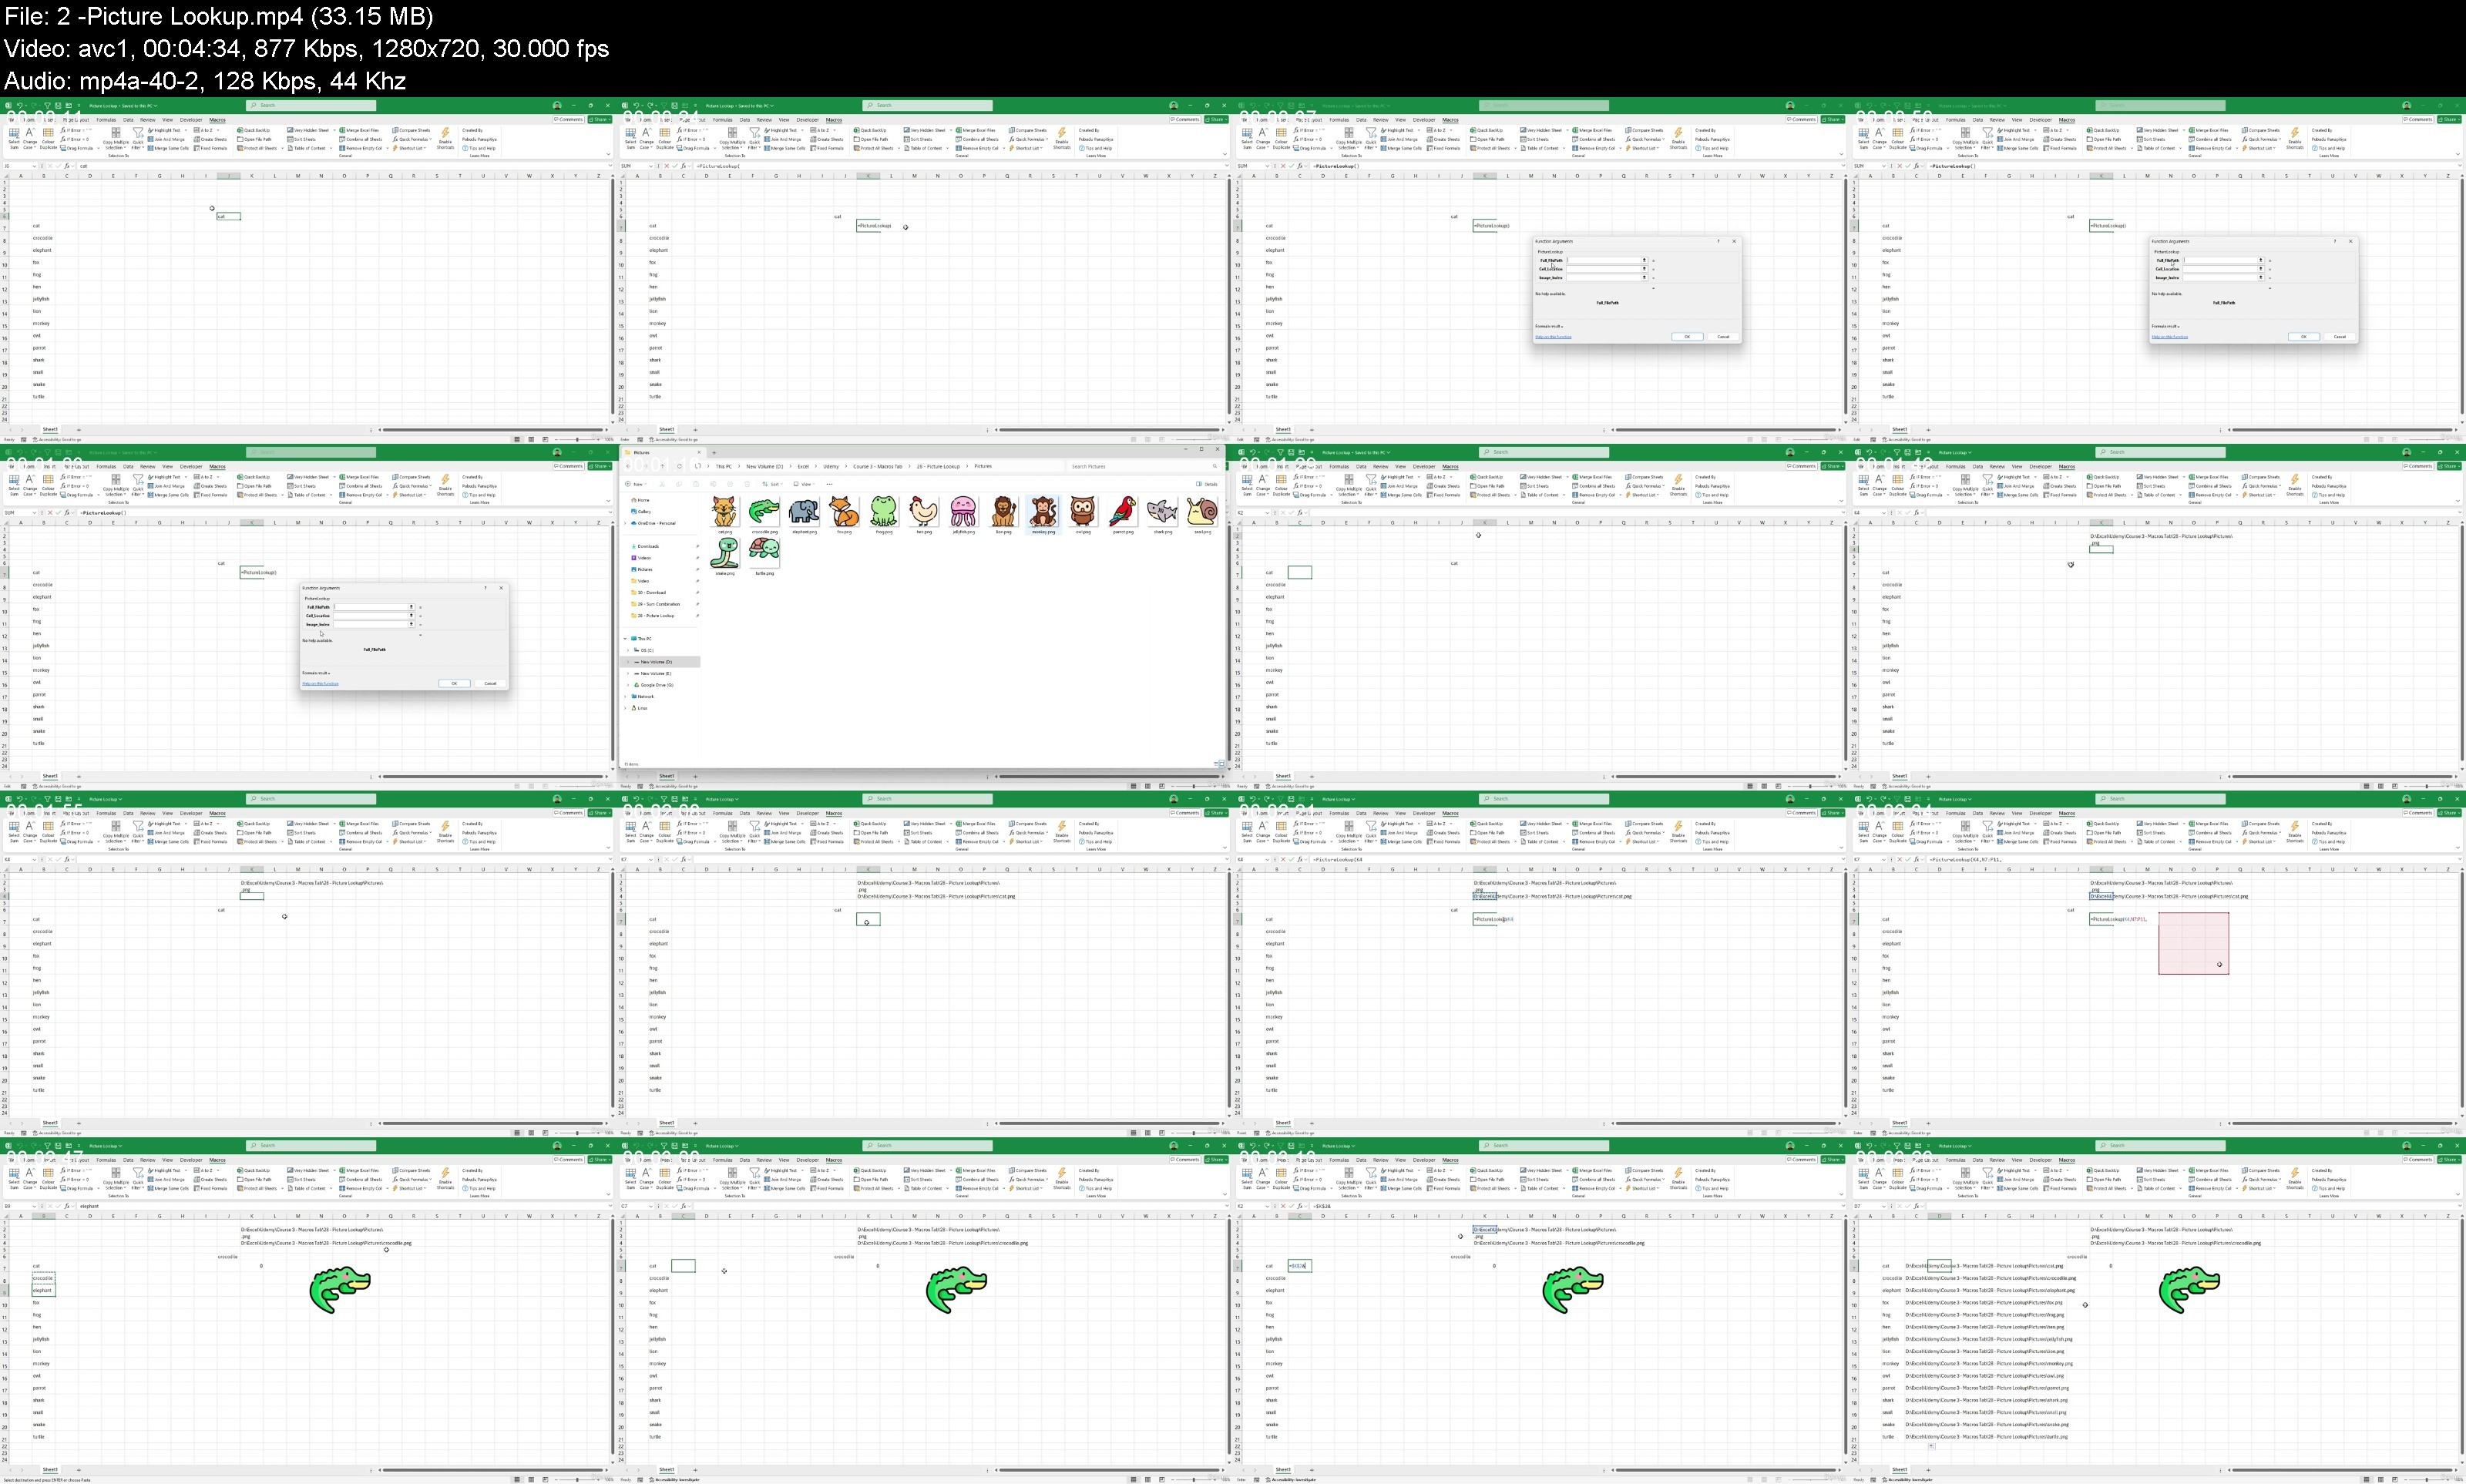Click the 28 - Picture Lookup breadcrumb
2466x1484 pixels.
click(939, 467)
